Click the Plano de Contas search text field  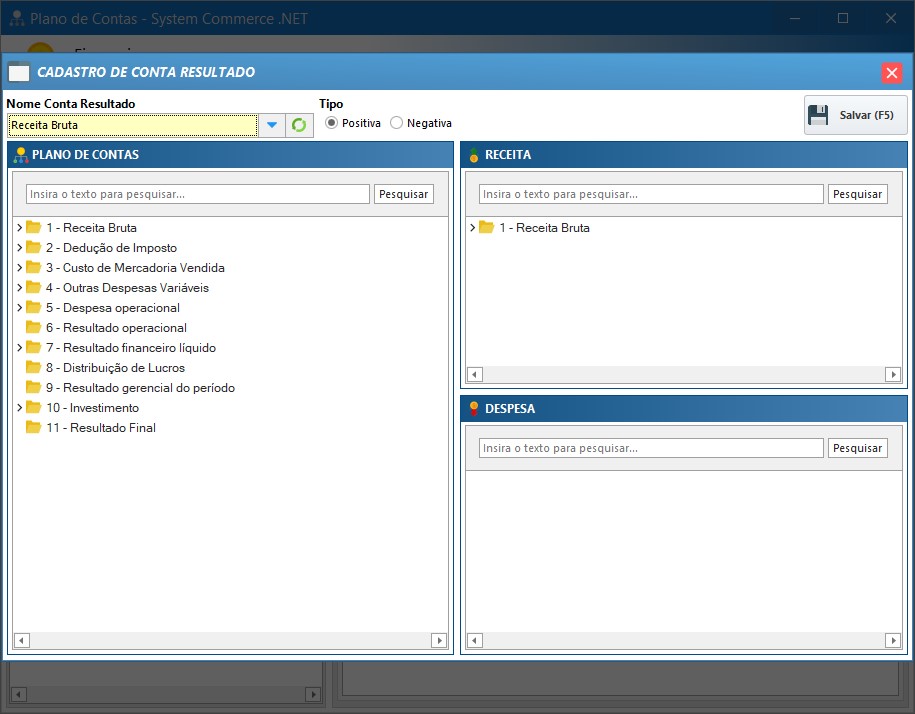198,194
